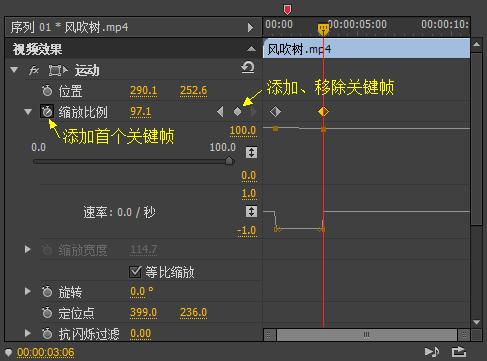Toggle animation stopwatch for 缩放比例

pos(47,112)
